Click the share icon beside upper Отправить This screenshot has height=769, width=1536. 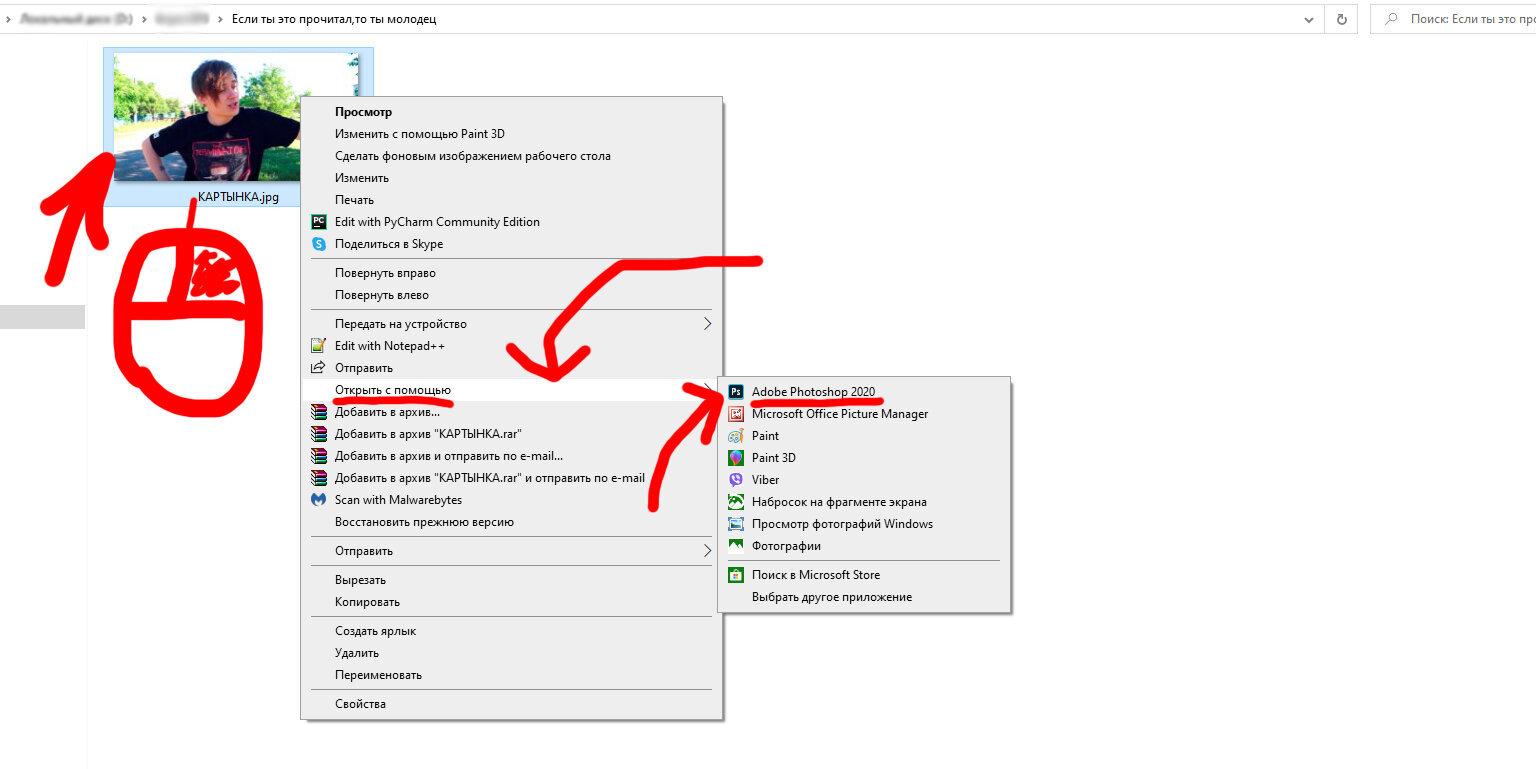(319, 368)
